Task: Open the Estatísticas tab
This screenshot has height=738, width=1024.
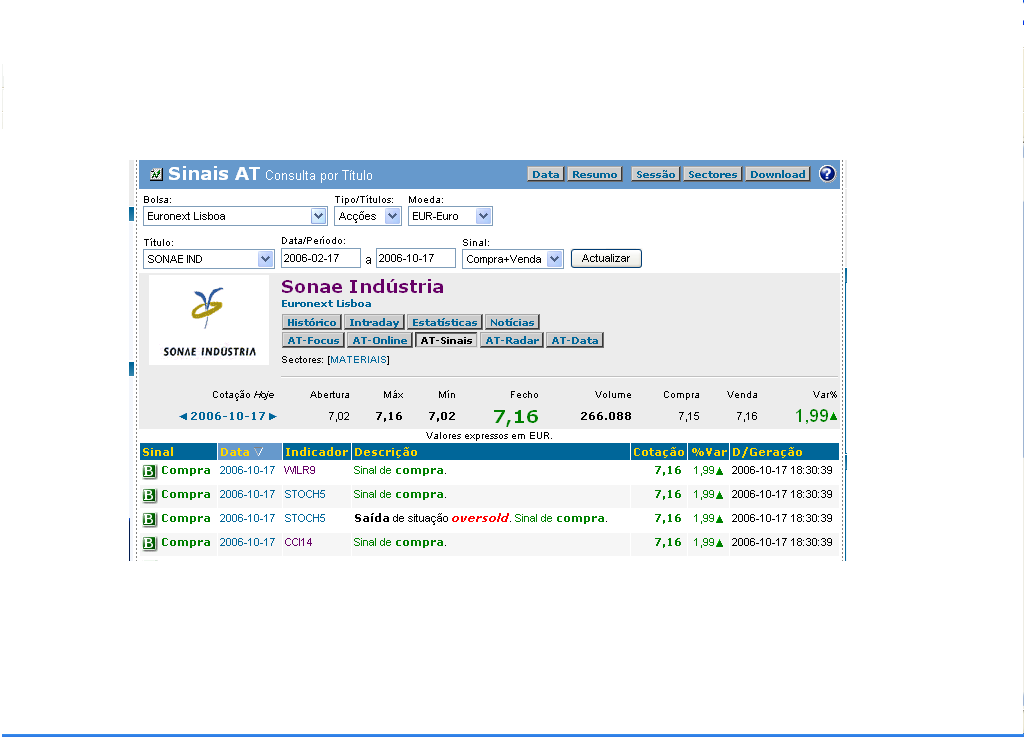Action: tap(444, 322)
